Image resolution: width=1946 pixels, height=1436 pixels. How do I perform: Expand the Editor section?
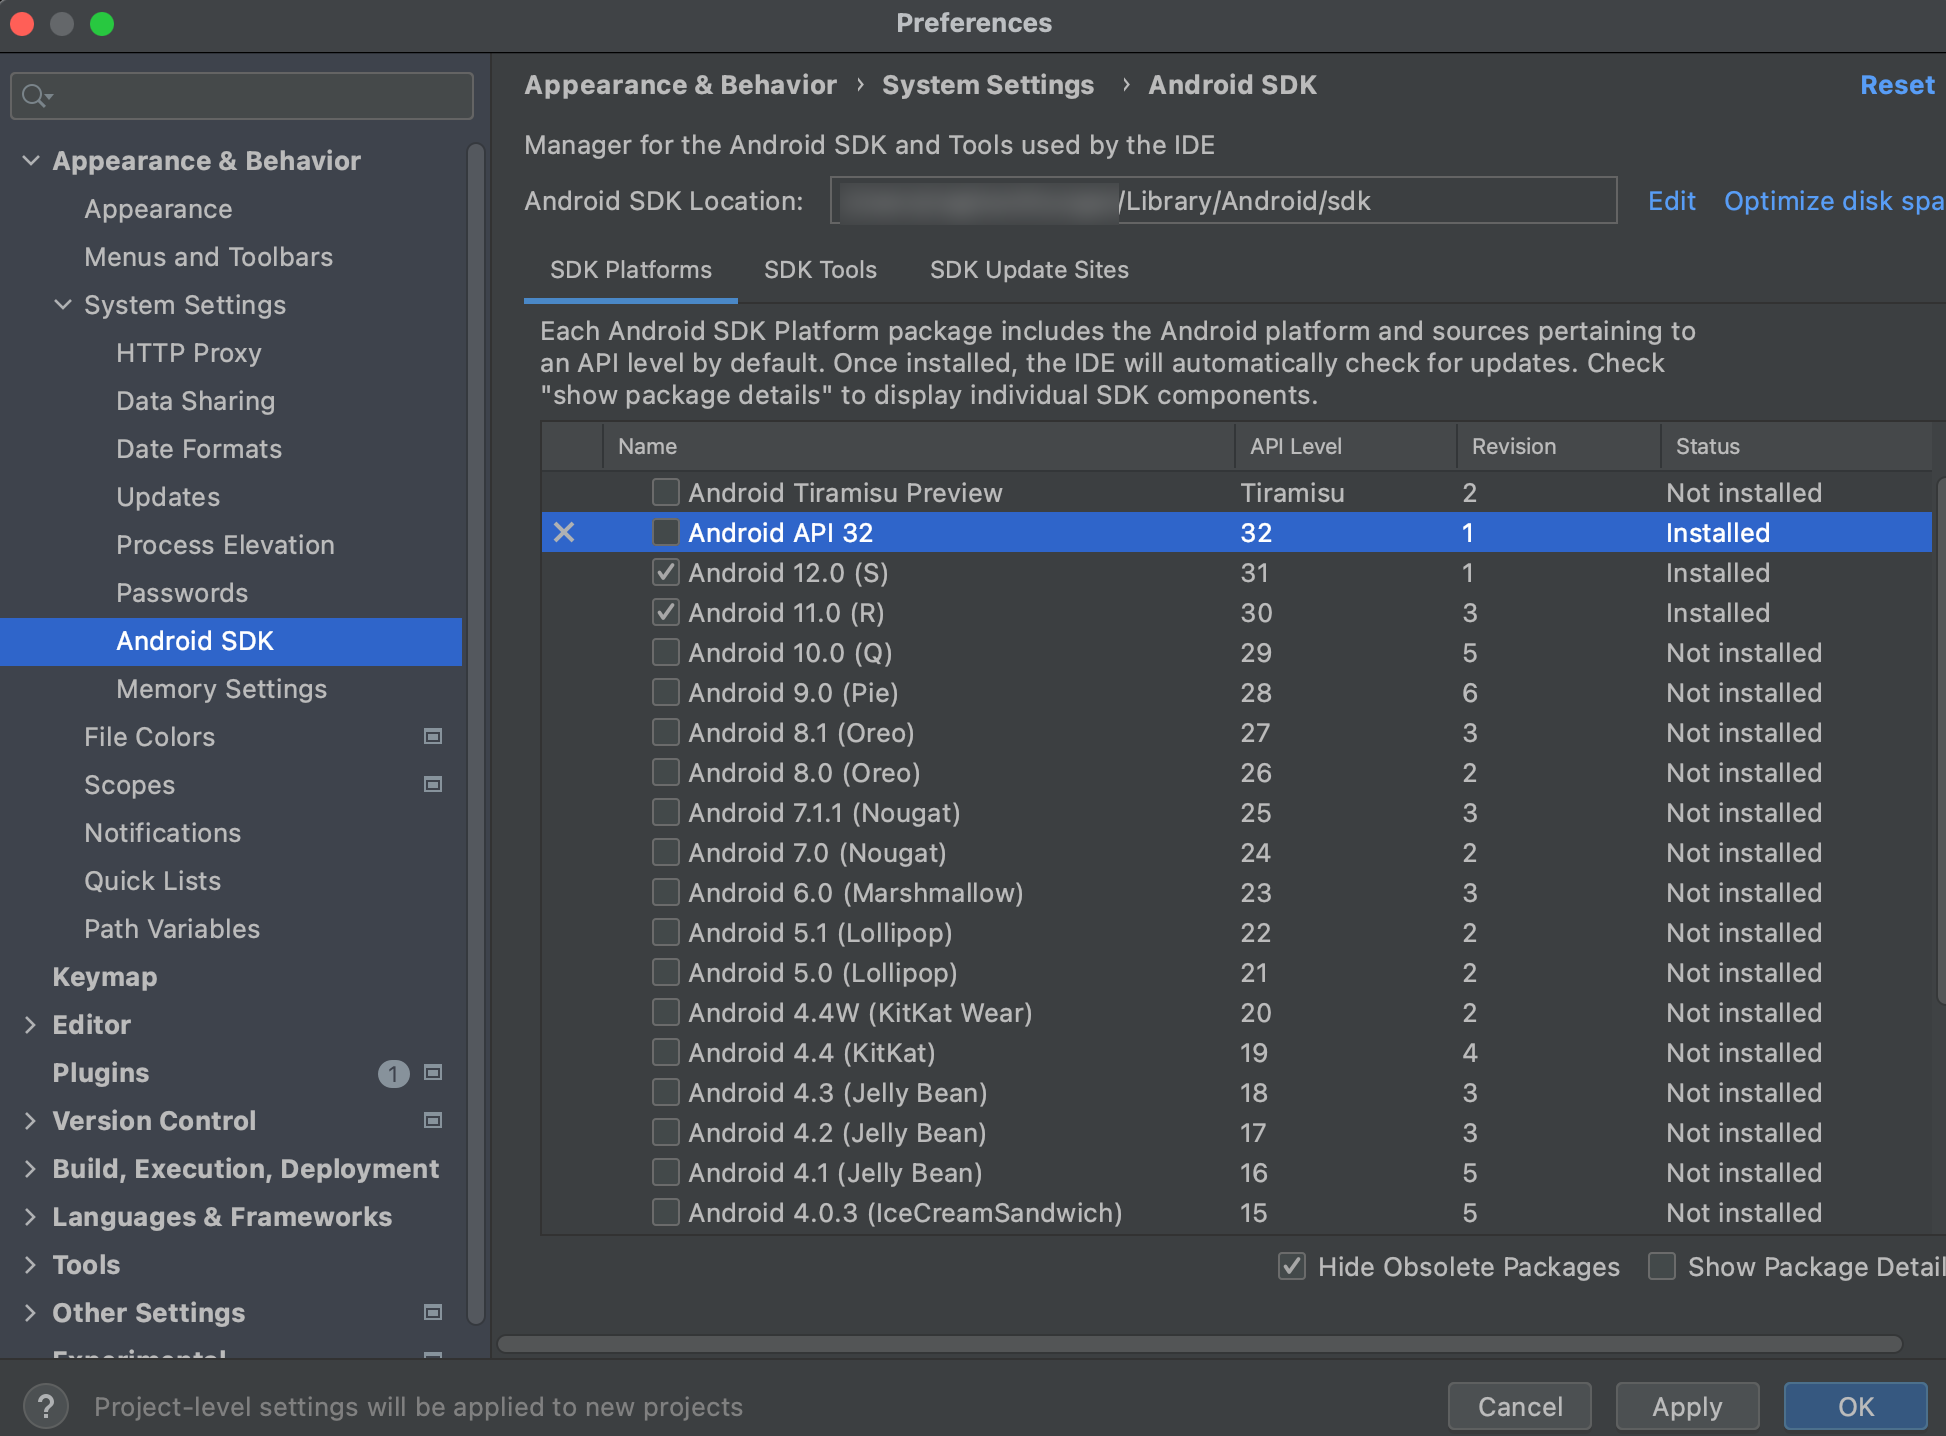point(29,1024)
